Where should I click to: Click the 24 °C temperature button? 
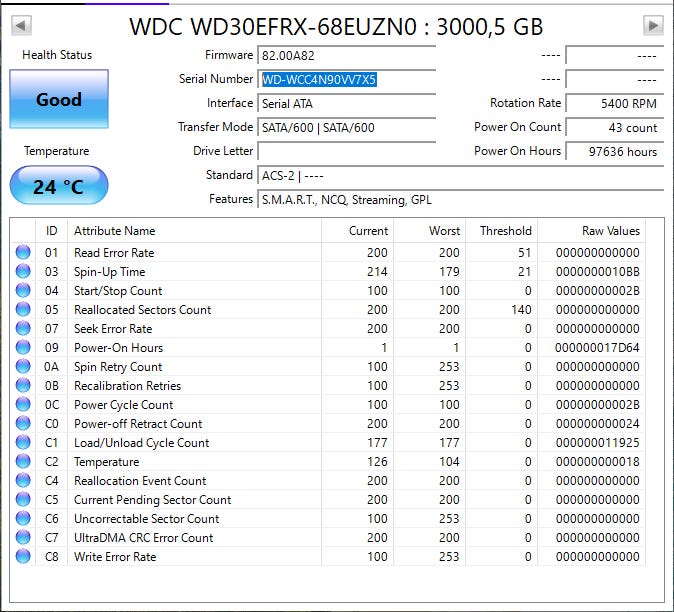pos(59,186)
